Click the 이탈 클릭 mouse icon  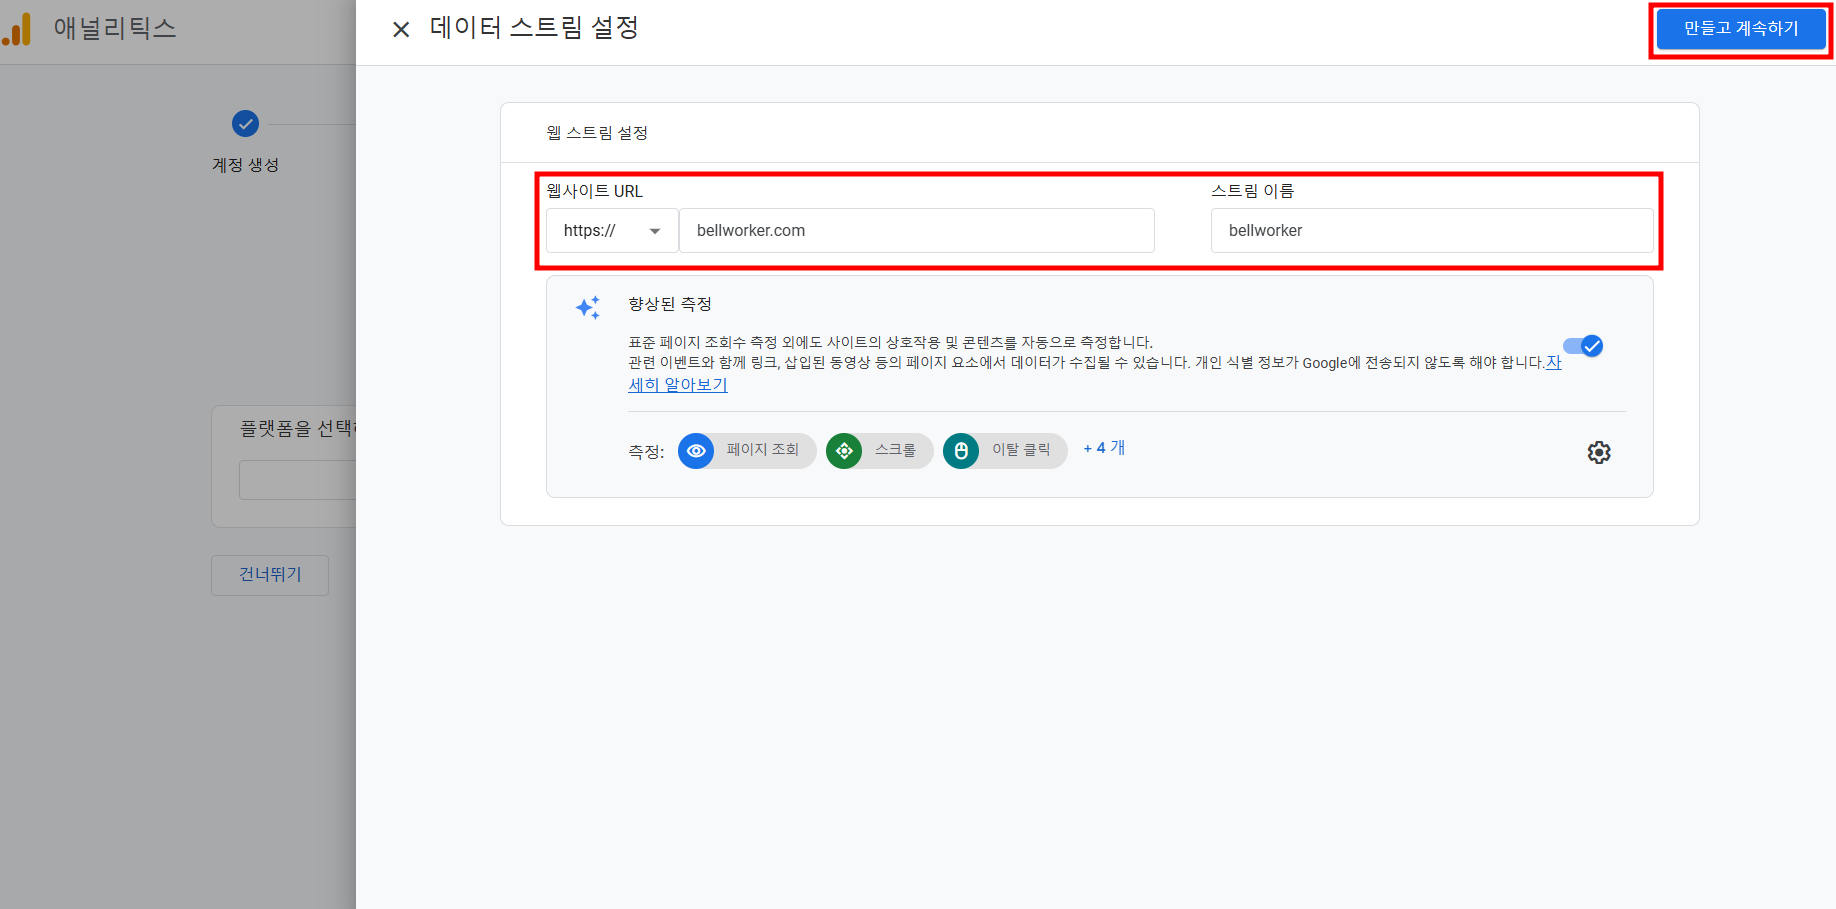pos(961,451)
